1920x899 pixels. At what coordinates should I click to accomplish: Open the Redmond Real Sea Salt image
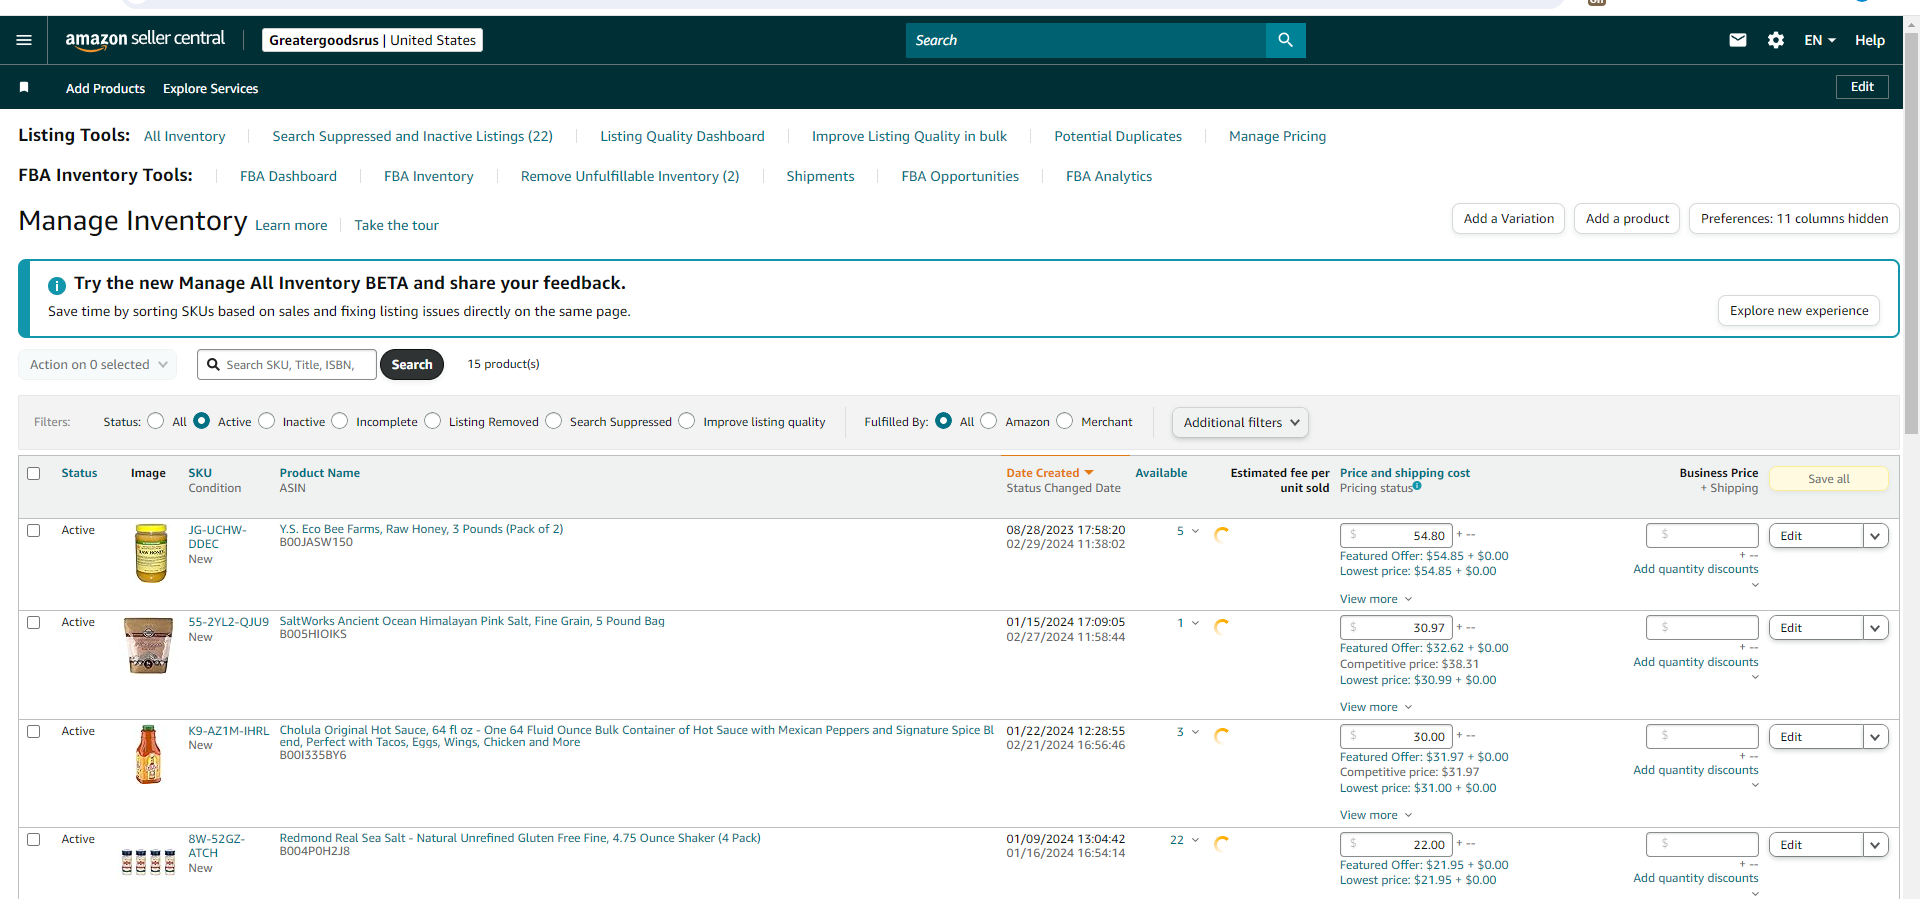148,861
